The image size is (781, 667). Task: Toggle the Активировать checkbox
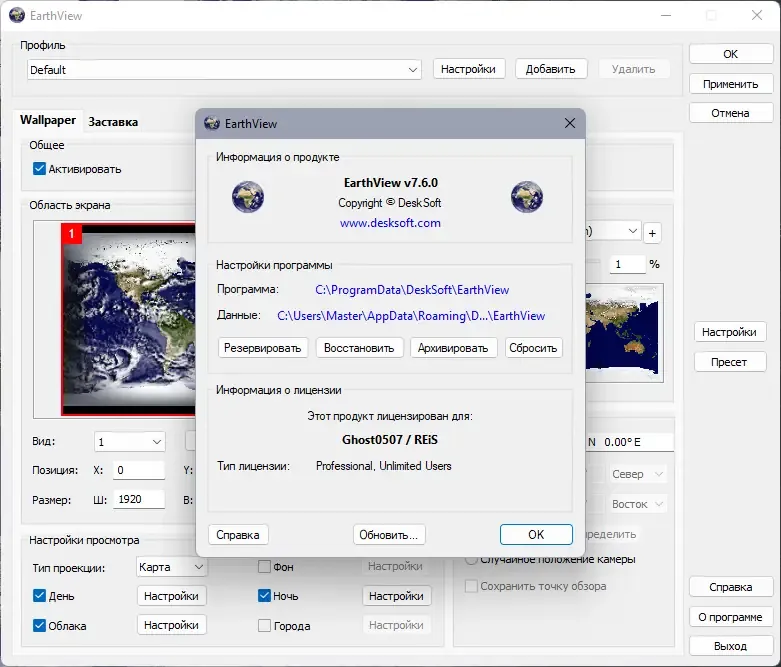coord(39,169)
